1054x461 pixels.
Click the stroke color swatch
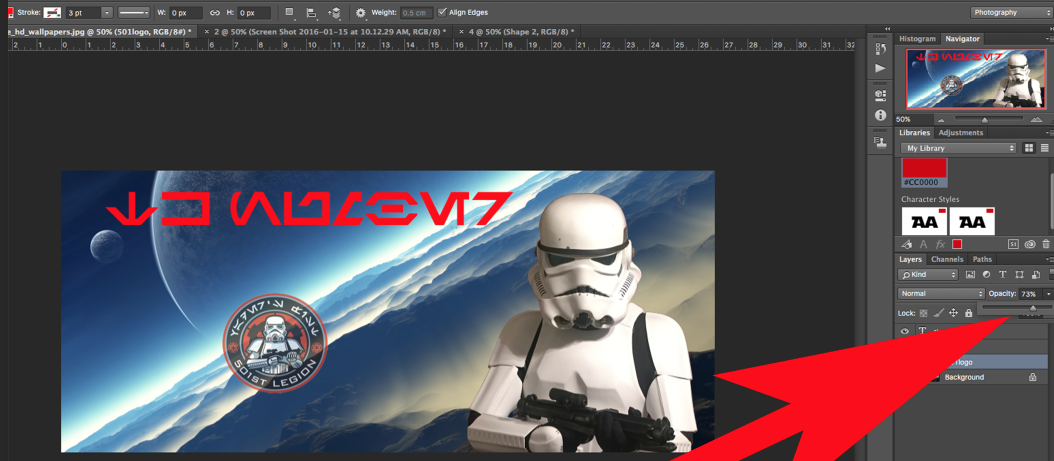[x=52, y=13]
